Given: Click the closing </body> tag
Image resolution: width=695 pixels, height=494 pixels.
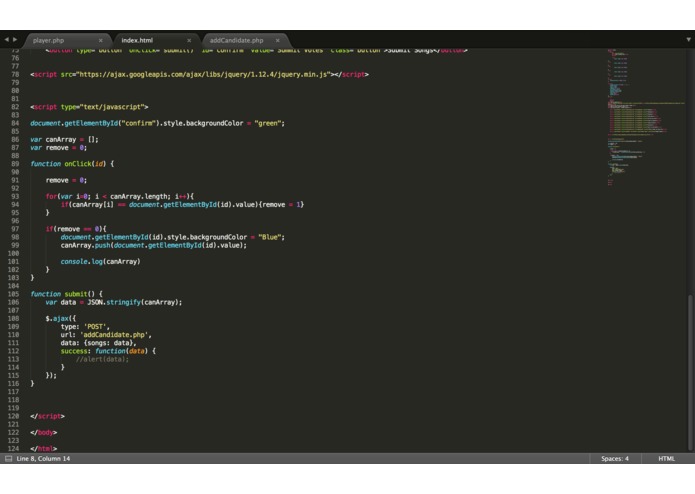Looking at the screenshot, I should tap(43, 433).
